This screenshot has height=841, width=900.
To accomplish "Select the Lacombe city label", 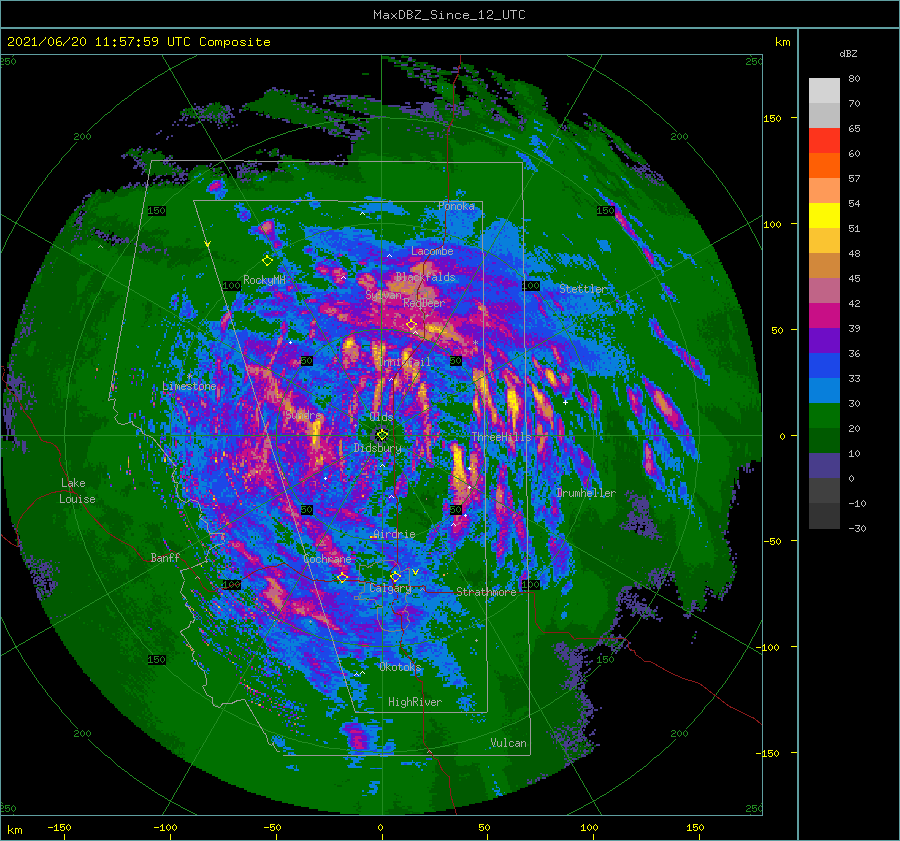I will click(432, 251).
